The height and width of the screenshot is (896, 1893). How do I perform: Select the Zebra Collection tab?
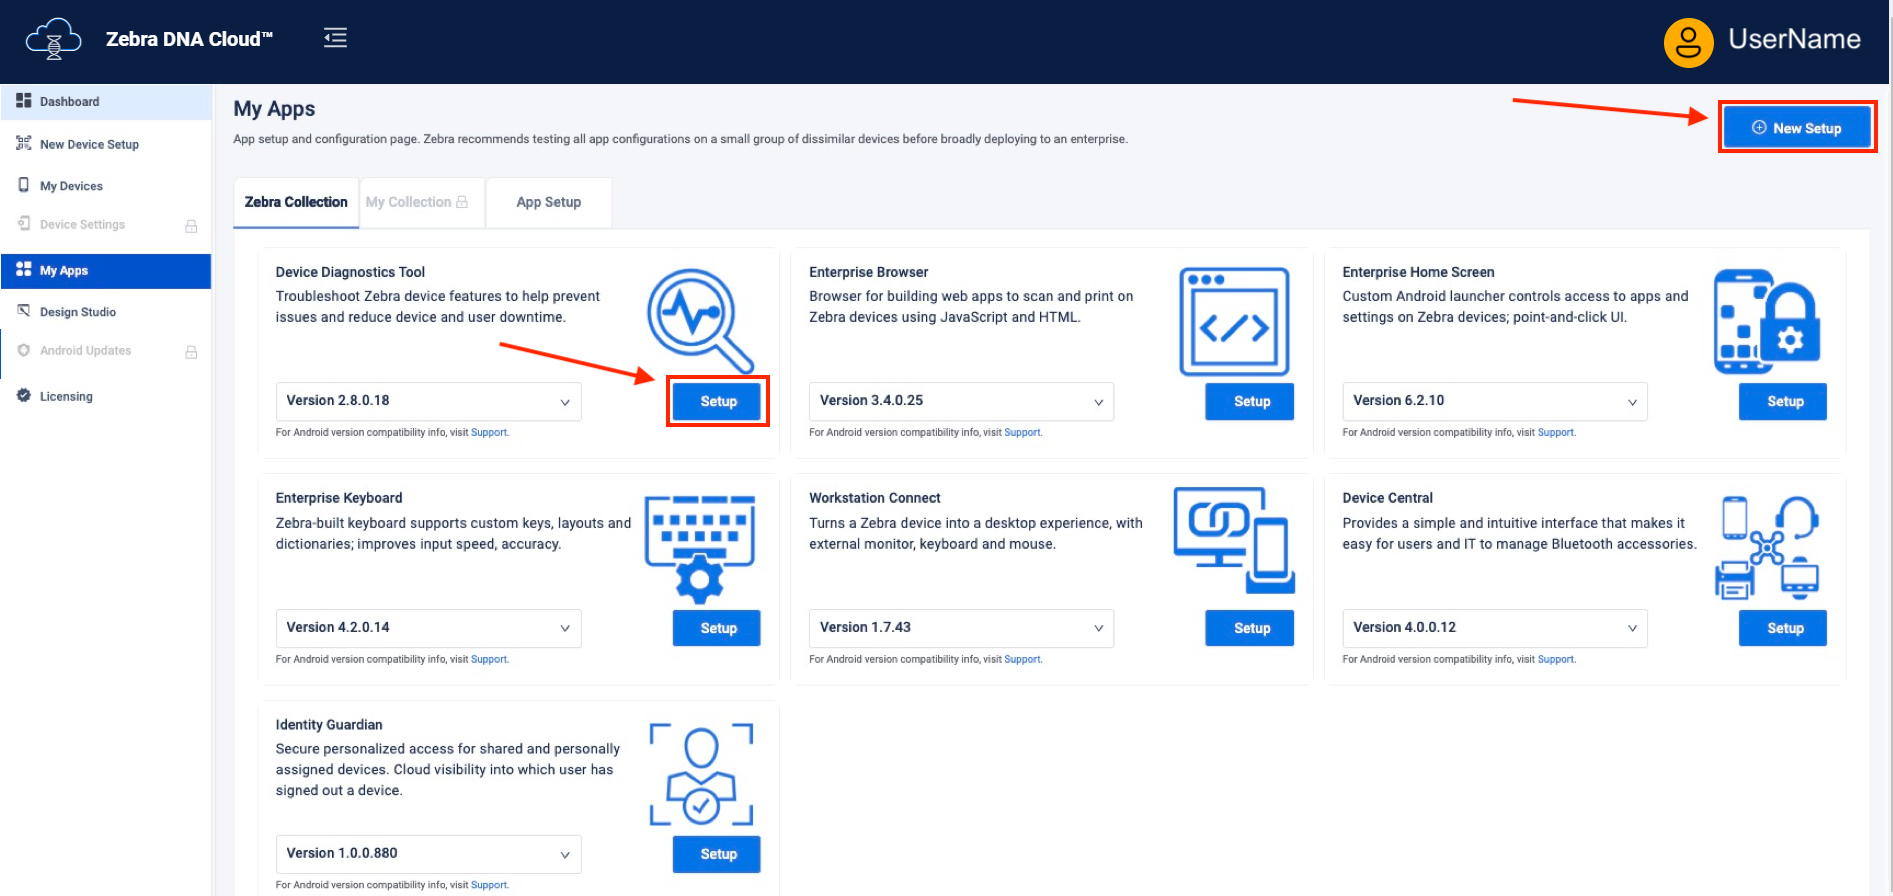(296, 202)
